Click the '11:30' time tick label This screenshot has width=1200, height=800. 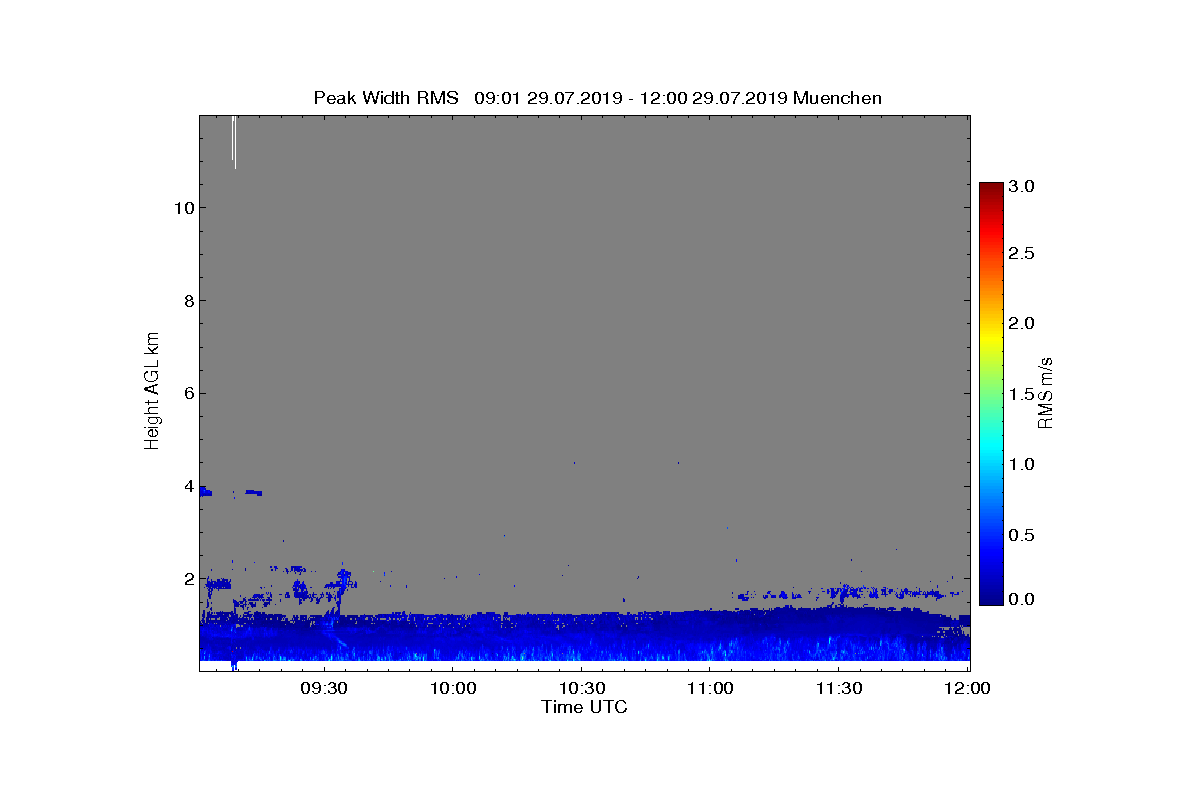839,688
